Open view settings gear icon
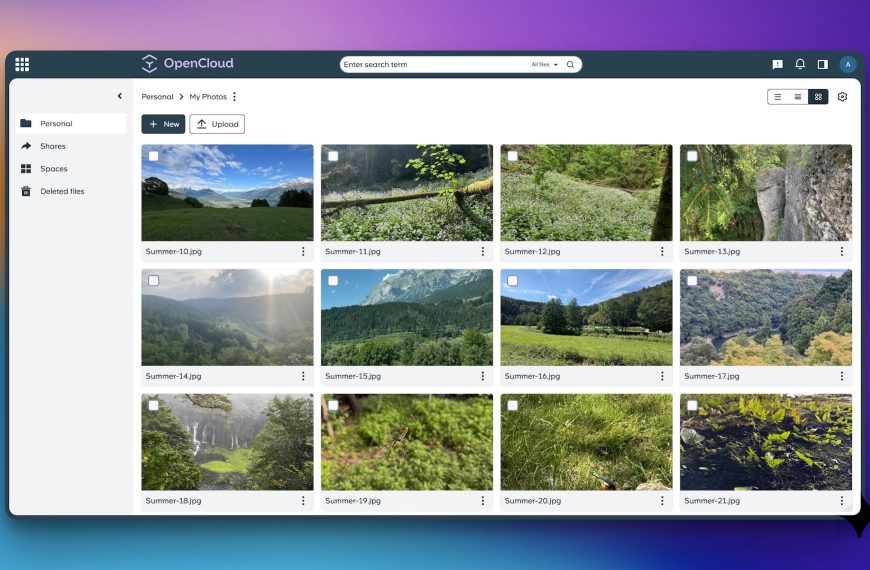Viewport: 870px width, 570px height. point(842,97)
